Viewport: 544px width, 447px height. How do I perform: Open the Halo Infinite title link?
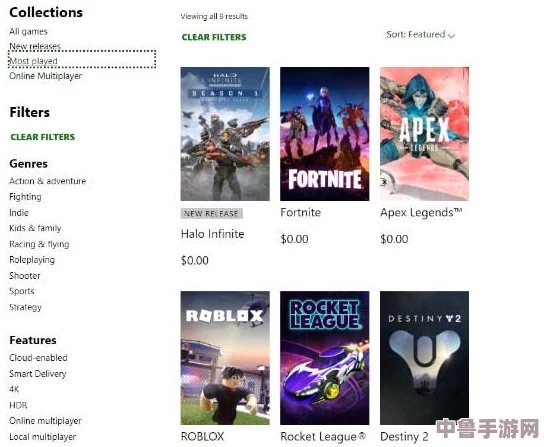tap(212, 234)
